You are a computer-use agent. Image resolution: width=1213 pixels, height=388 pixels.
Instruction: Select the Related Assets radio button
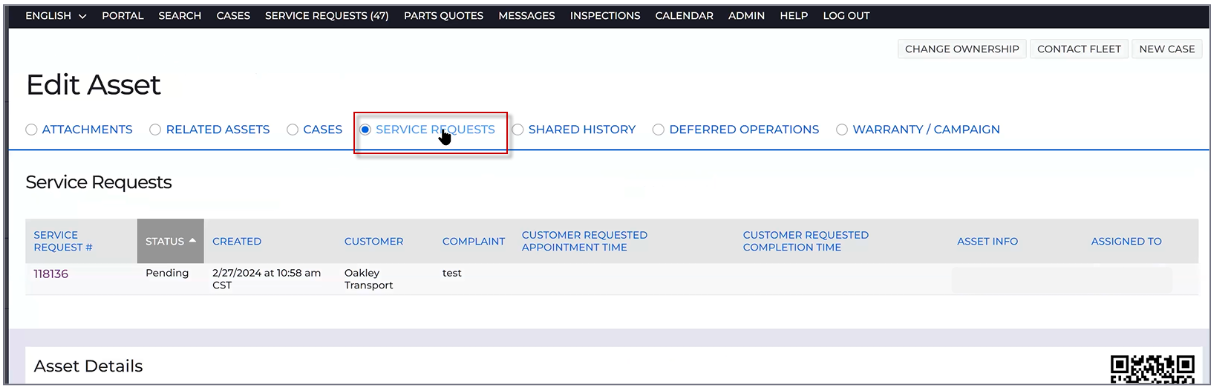point(155,130)
